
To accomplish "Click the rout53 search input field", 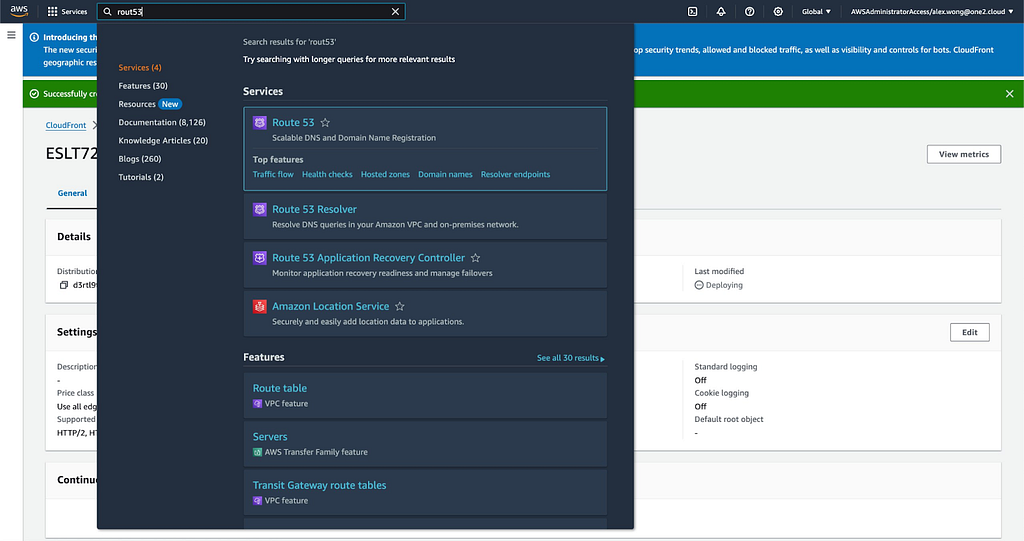I will point(251,11).
